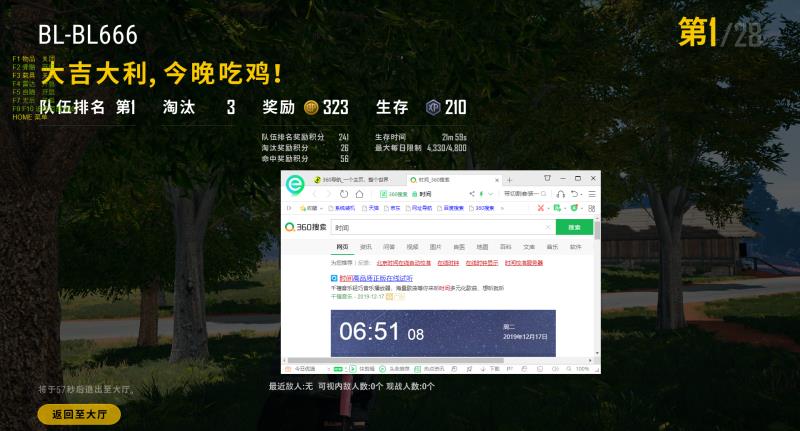Open the 收藏 favorites dropdown
This screenshot has width=800, height=431.
click(311, 208)
